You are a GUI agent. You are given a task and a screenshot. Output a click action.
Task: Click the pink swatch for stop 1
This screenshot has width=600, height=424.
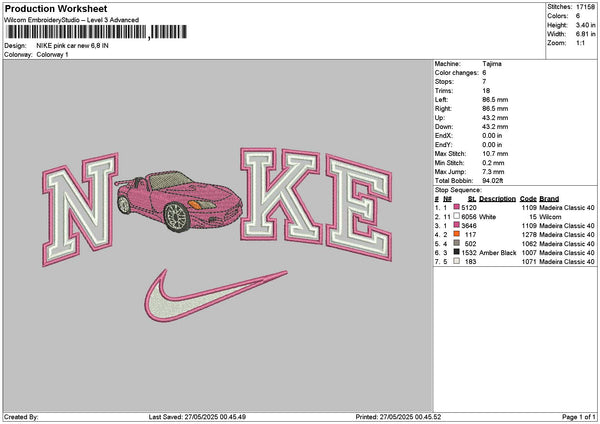(x=457, y=207)
